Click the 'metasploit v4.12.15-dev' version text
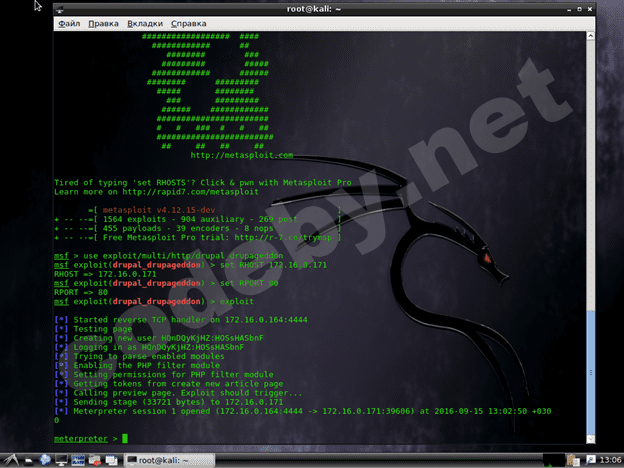The height and width of the screenshot is (468, 624). coord(159,210)
